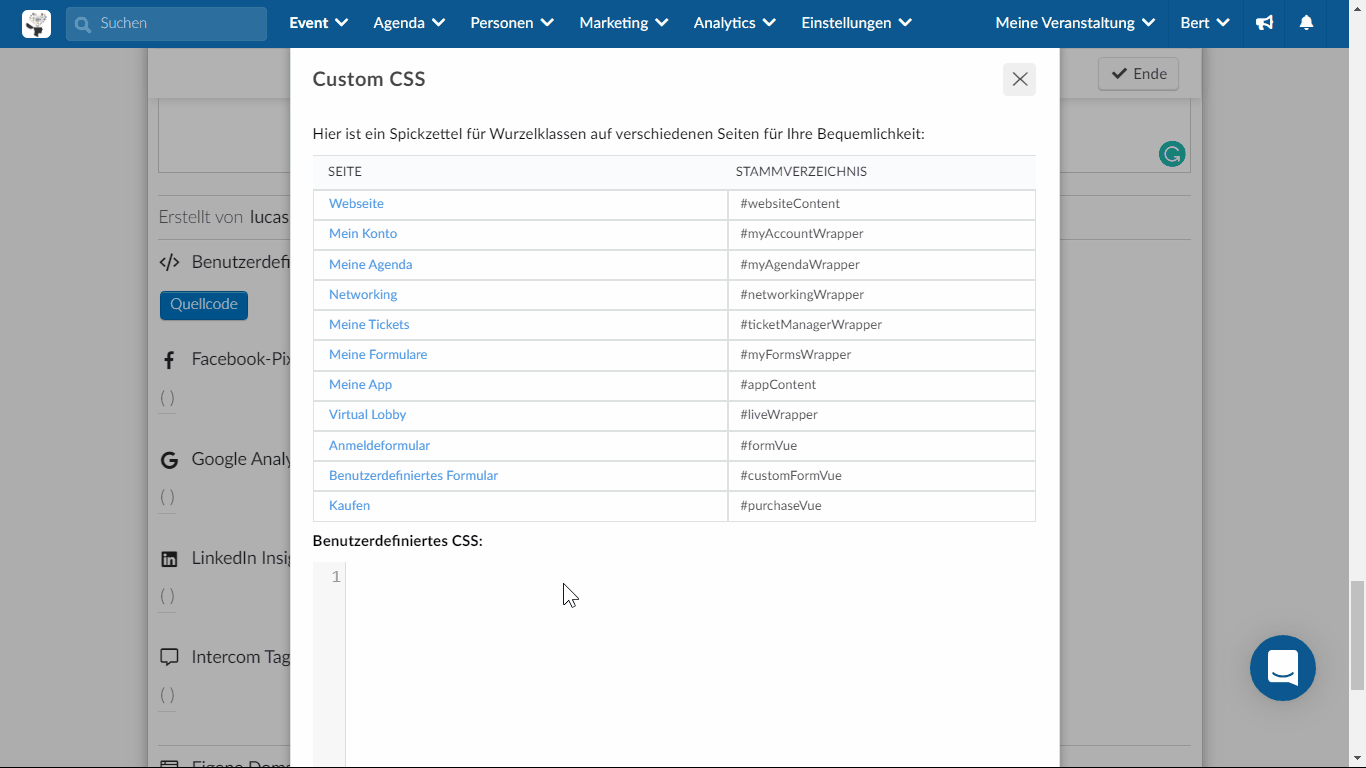Viewport: 1366px width, 768px height.
Task: Click the Intercom Tag chat icon
Action: coord(169,658)
